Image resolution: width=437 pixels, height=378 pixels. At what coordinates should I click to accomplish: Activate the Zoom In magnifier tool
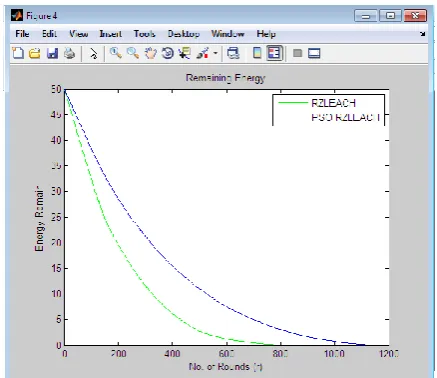click(x=115, y=53)
